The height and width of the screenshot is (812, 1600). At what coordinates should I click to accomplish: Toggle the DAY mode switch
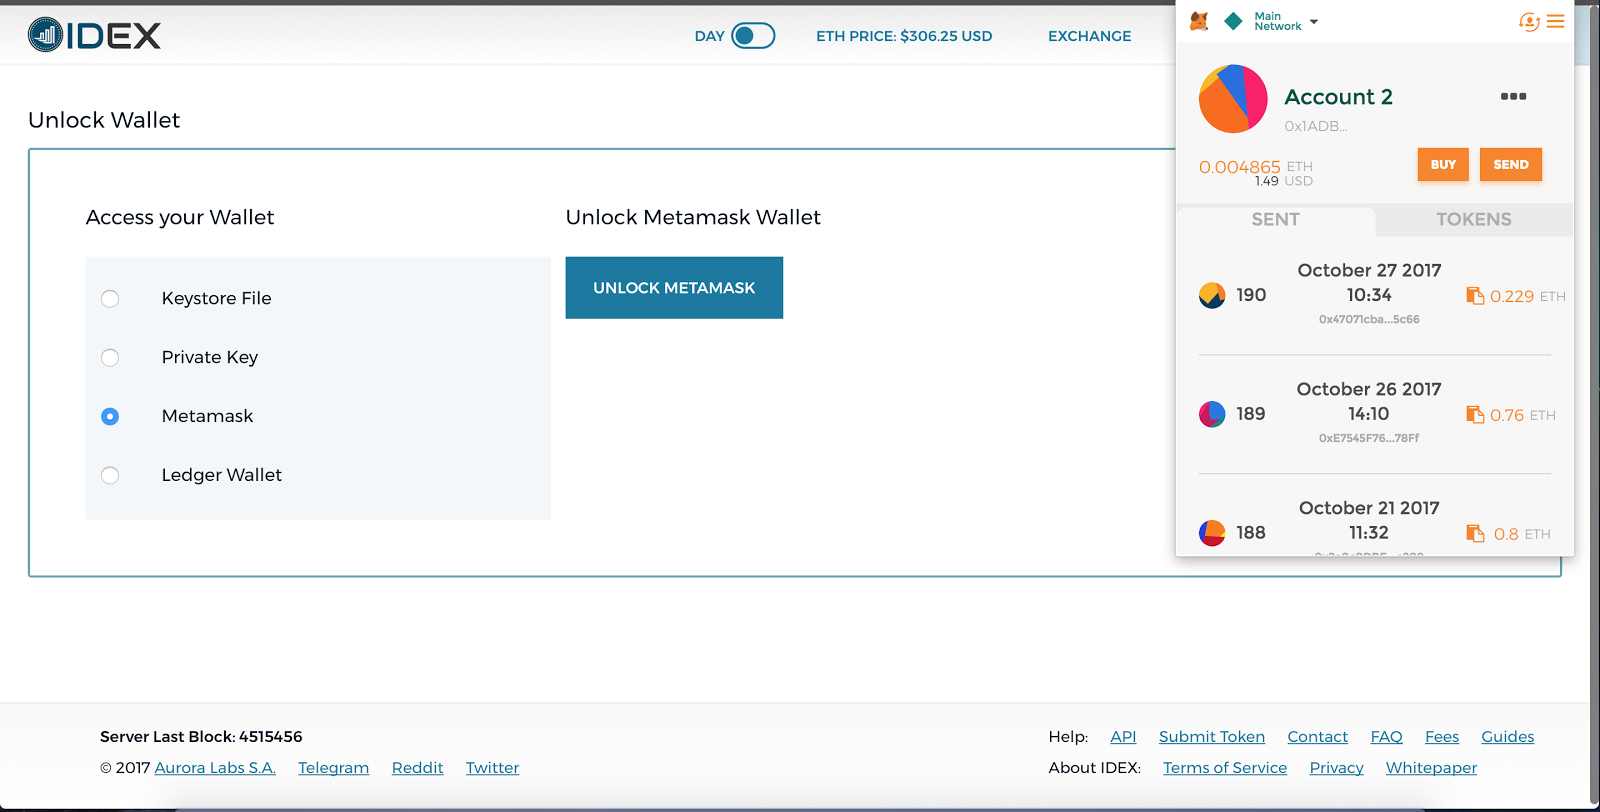pyautogui.click(x=753, y=36)
